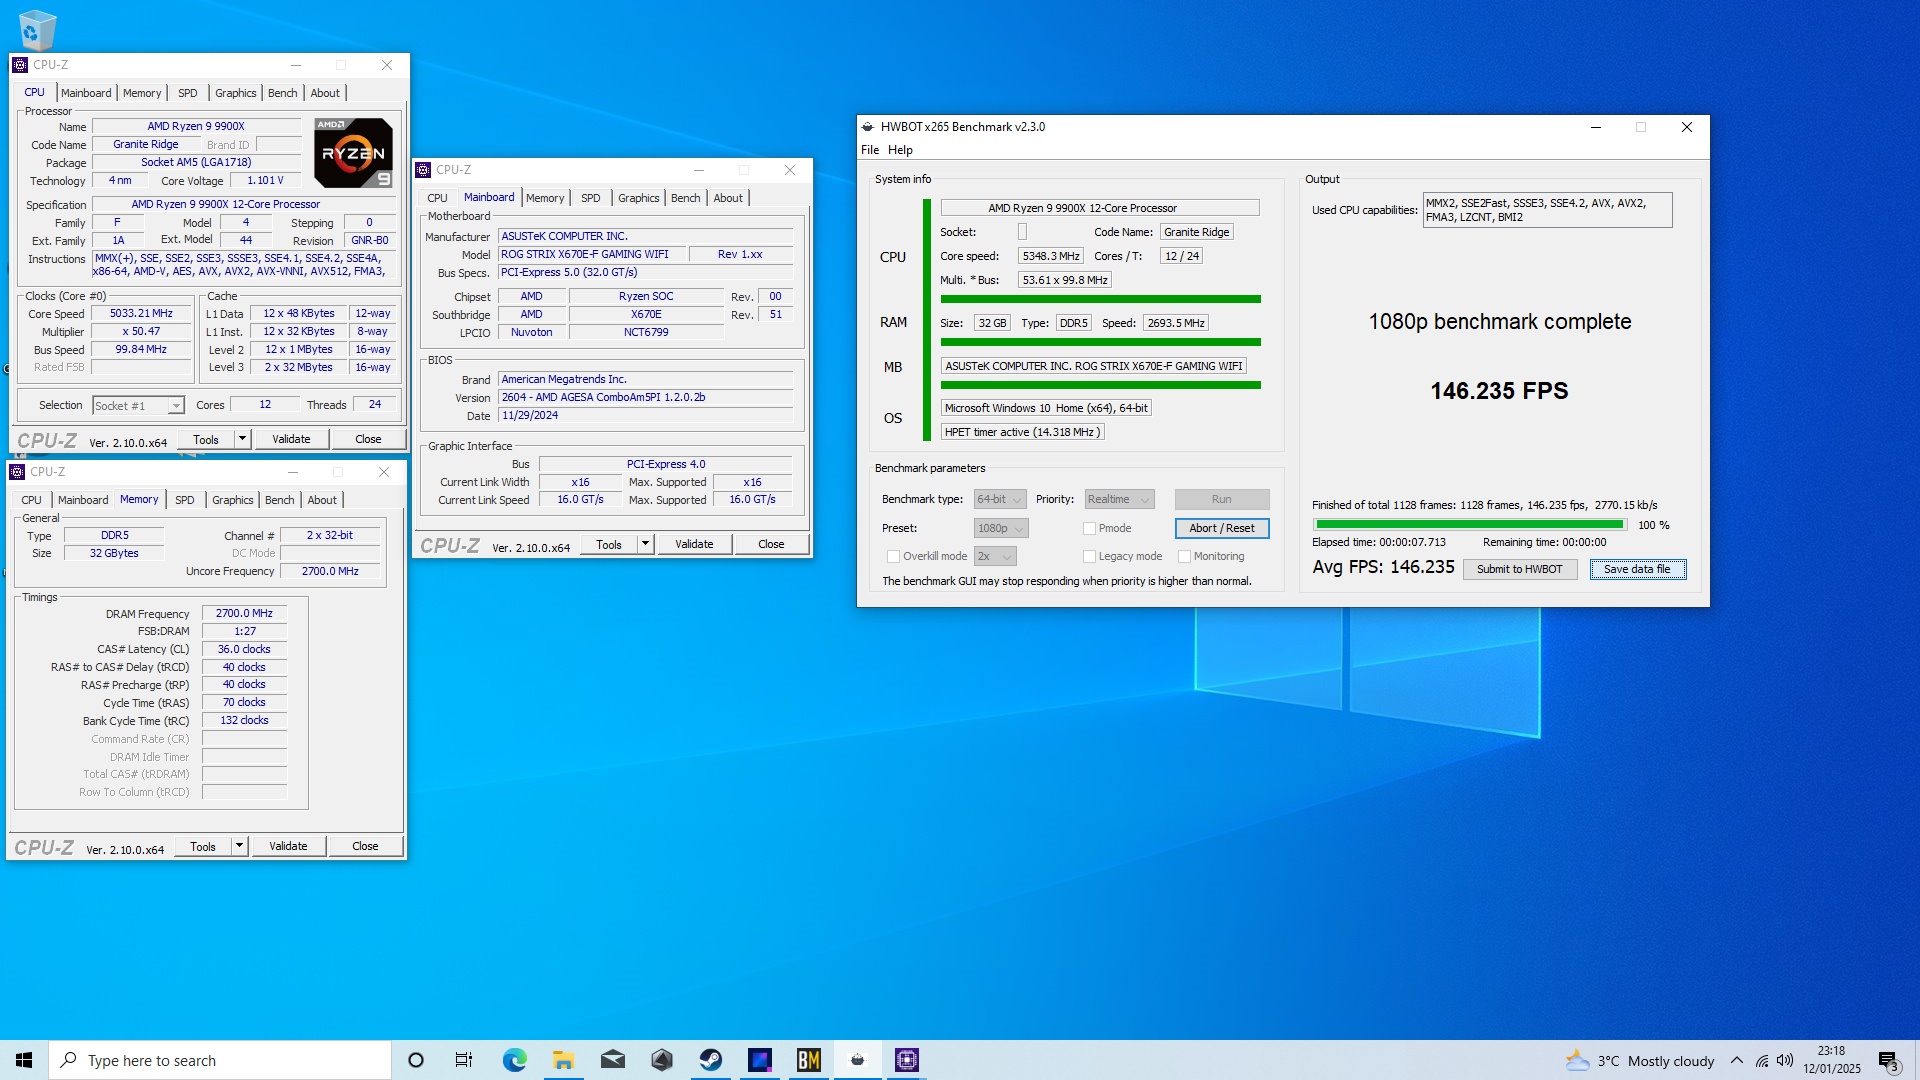The width and height of the screenshot is (1920, 1080).
Task: Open the About tab in the top-left CPU-Z
Action: click(325, 93)
